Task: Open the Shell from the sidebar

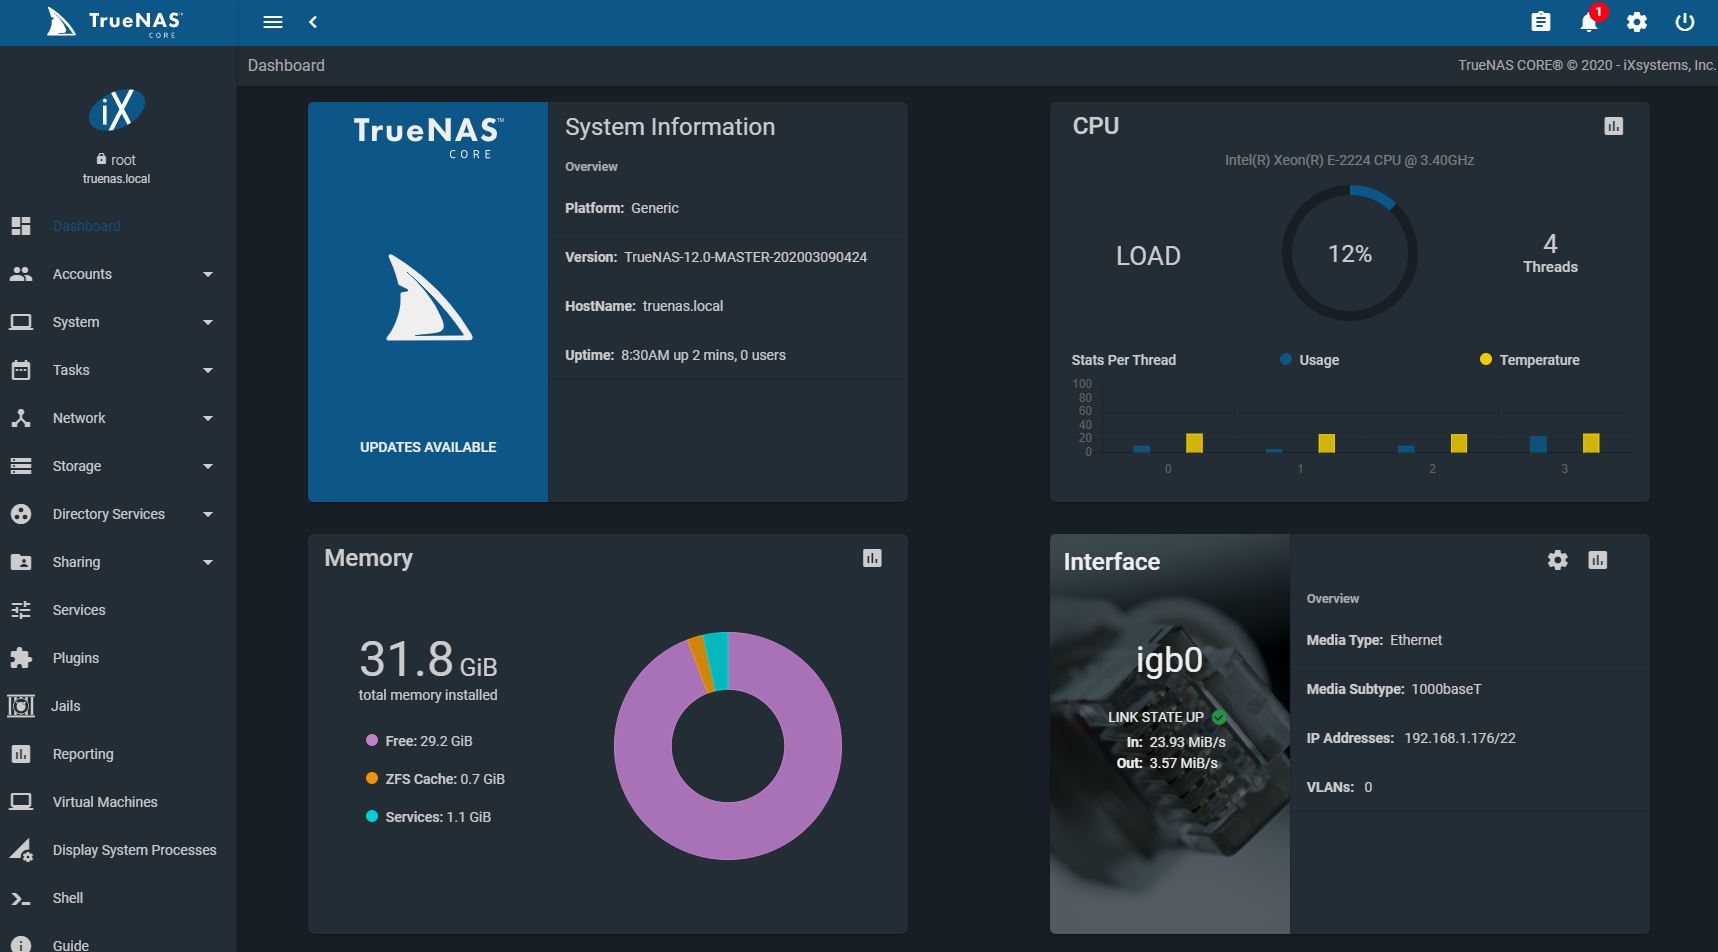Action: 68,898
